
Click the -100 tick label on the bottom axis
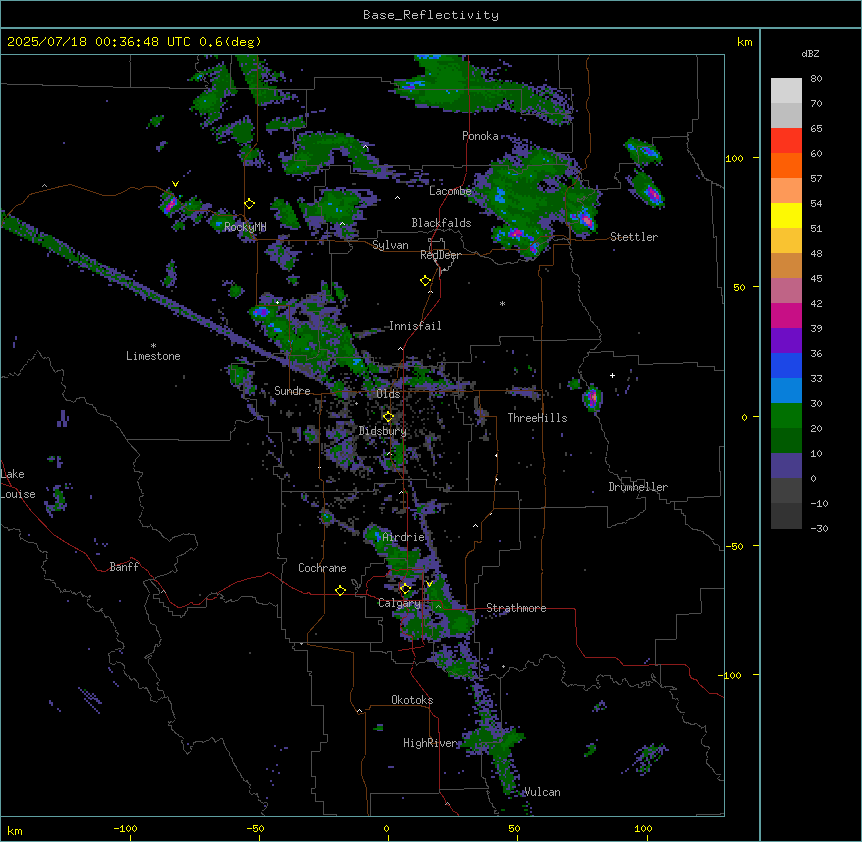(125, 828)
